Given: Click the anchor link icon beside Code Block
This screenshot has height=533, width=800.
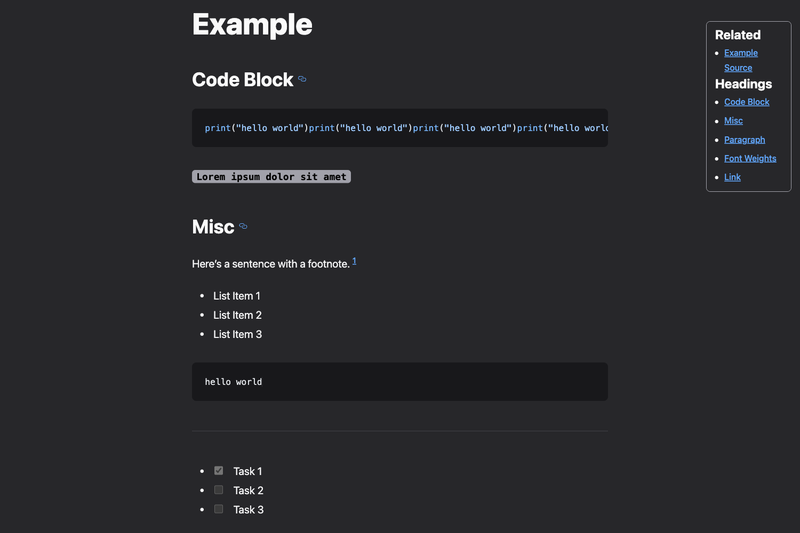Looking at the screenshot, I should (302, 79).
